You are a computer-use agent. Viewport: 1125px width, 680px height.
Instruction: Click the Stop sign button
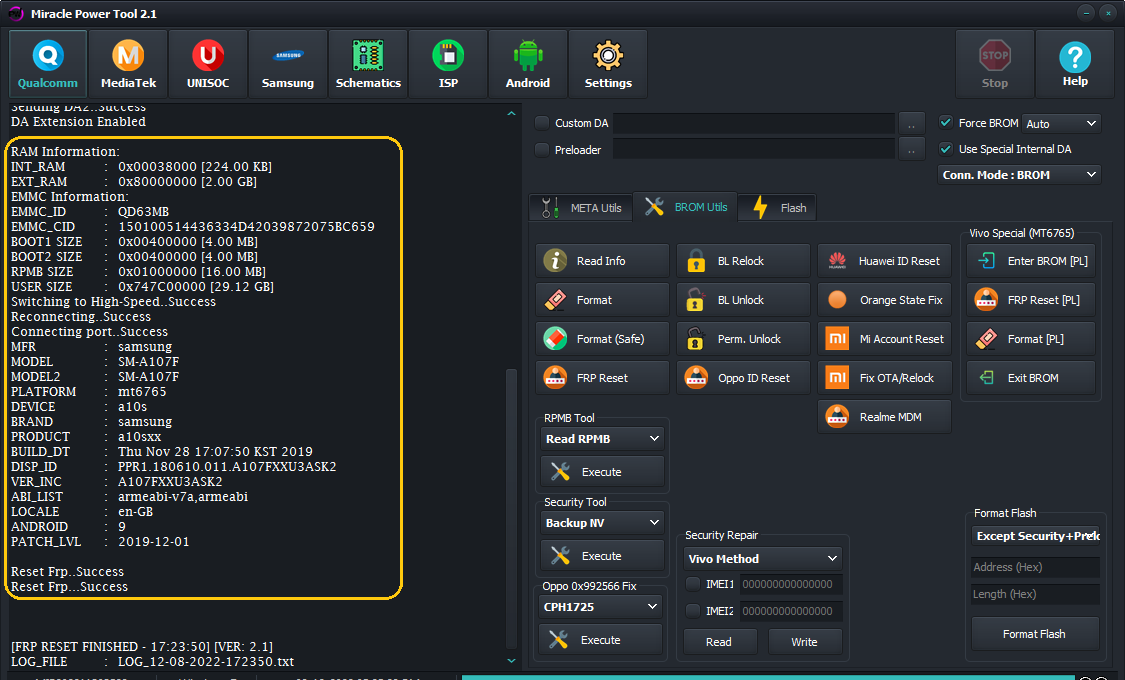(995, 64)
